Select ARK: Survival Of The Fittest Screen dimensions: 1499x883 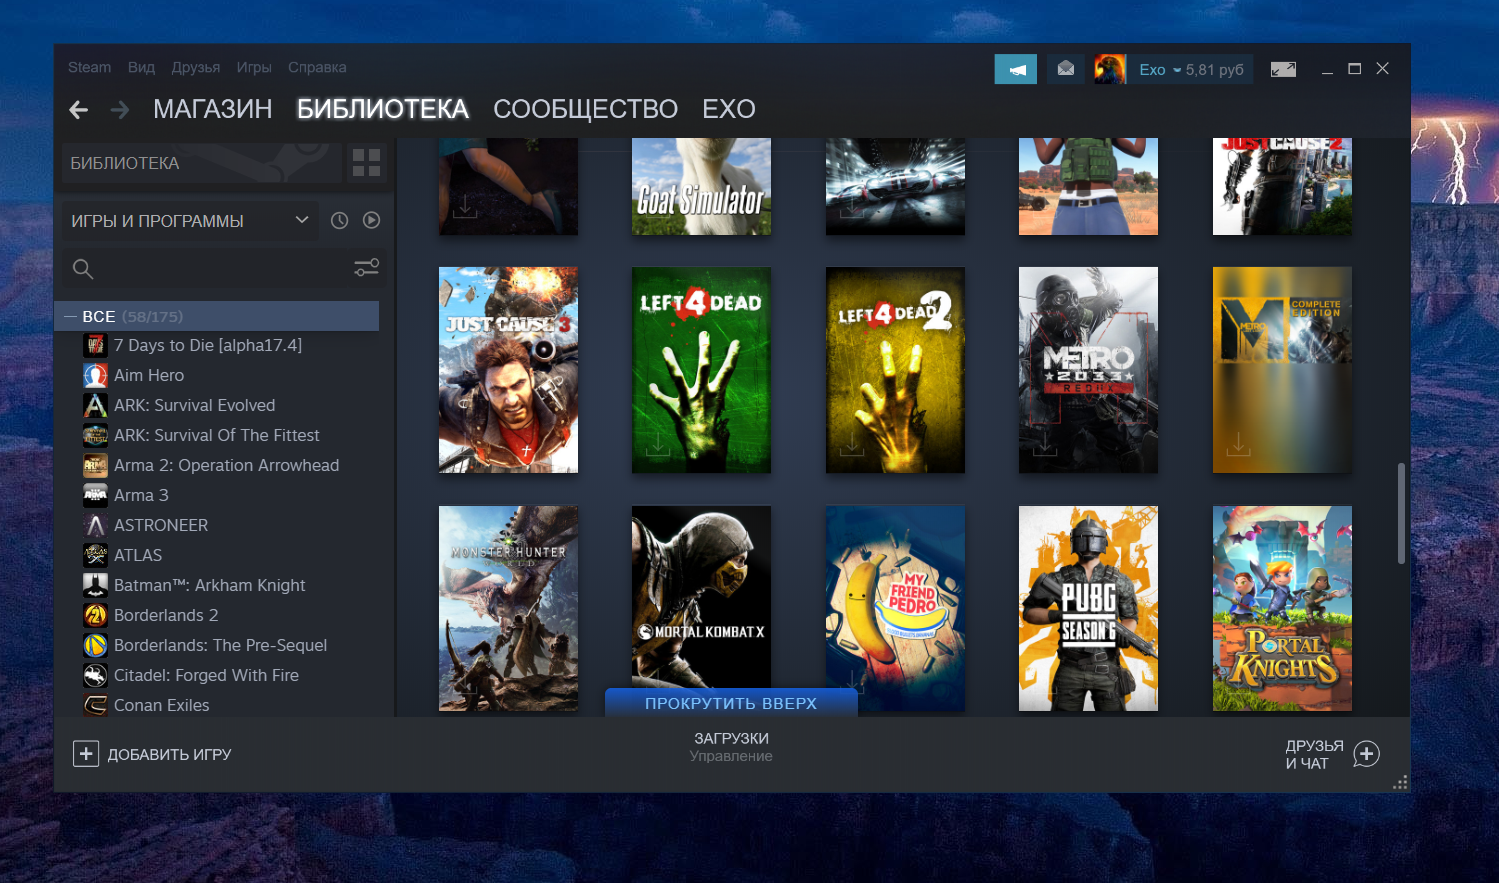coord(216,436)
